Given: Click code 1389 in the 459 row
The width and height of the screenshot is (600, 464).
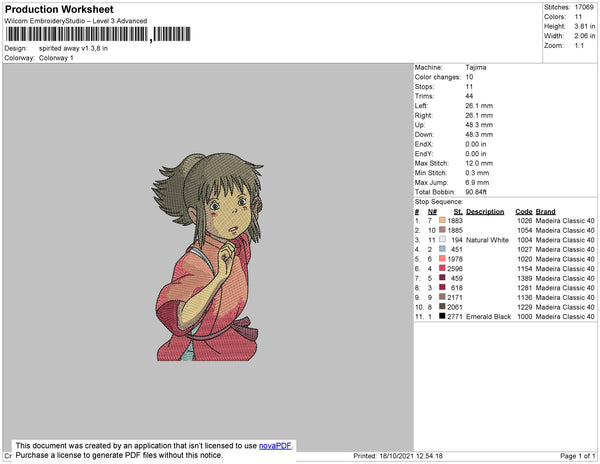Looking at the screenshot, I should pos(525,278).
